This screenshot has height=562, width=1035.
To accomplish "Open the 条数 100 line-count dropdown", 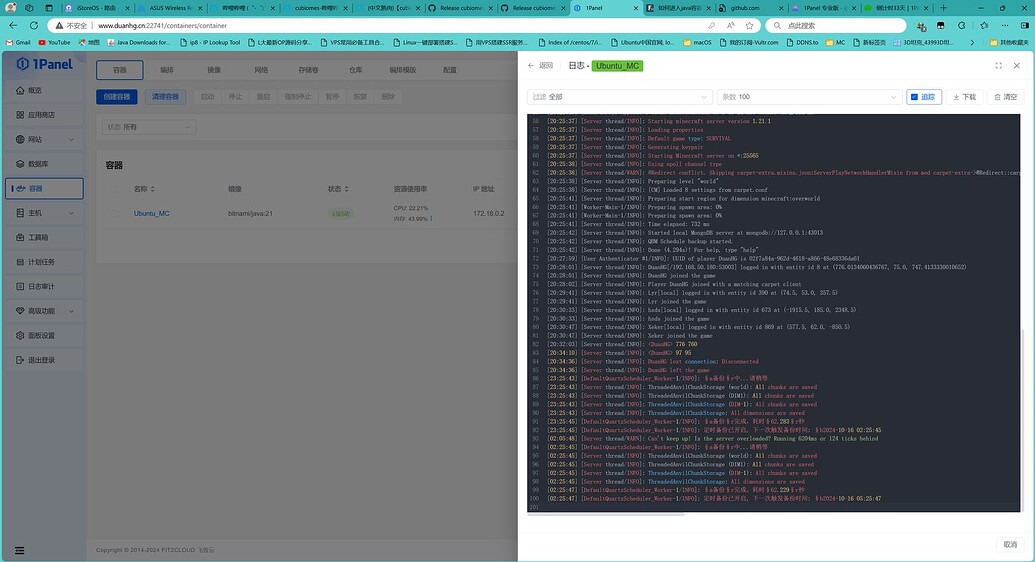I will pos(808,97).
